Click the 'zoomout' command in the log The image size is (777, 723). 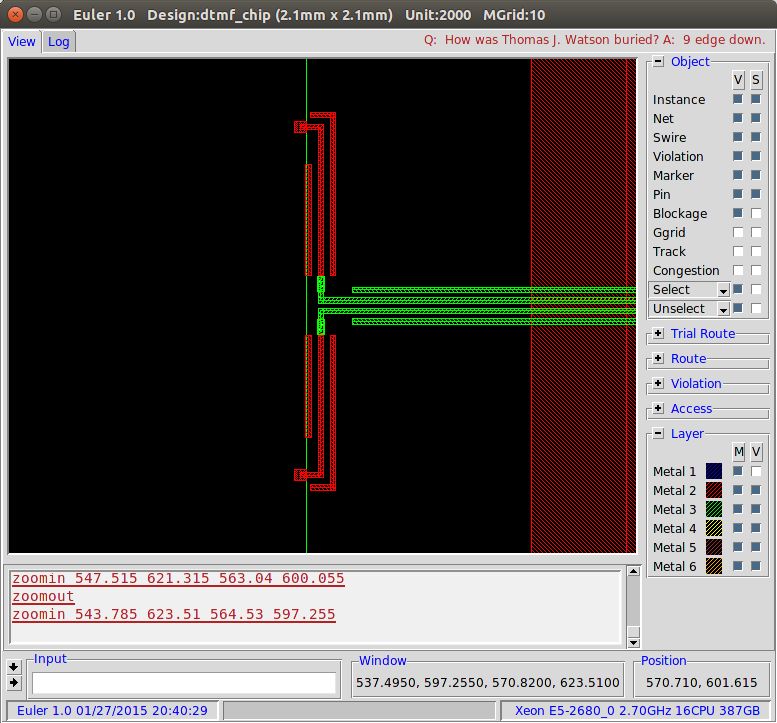[43, 596]
